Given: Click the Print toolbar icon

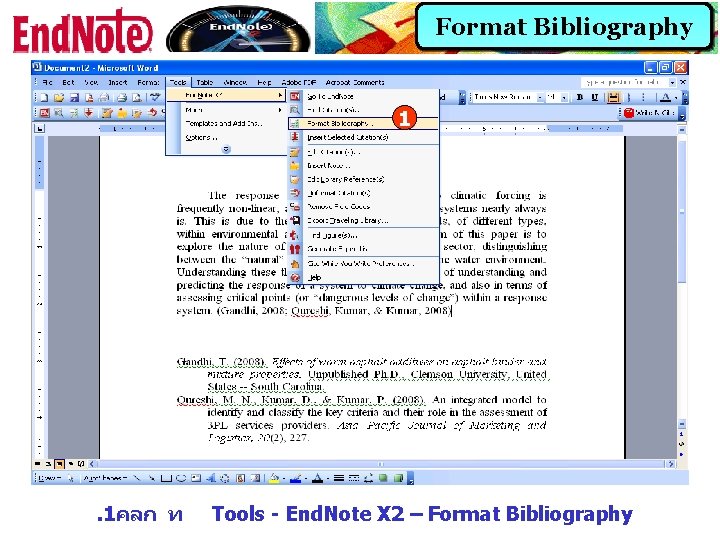Looking at the screenshot, I should point(122,97).
